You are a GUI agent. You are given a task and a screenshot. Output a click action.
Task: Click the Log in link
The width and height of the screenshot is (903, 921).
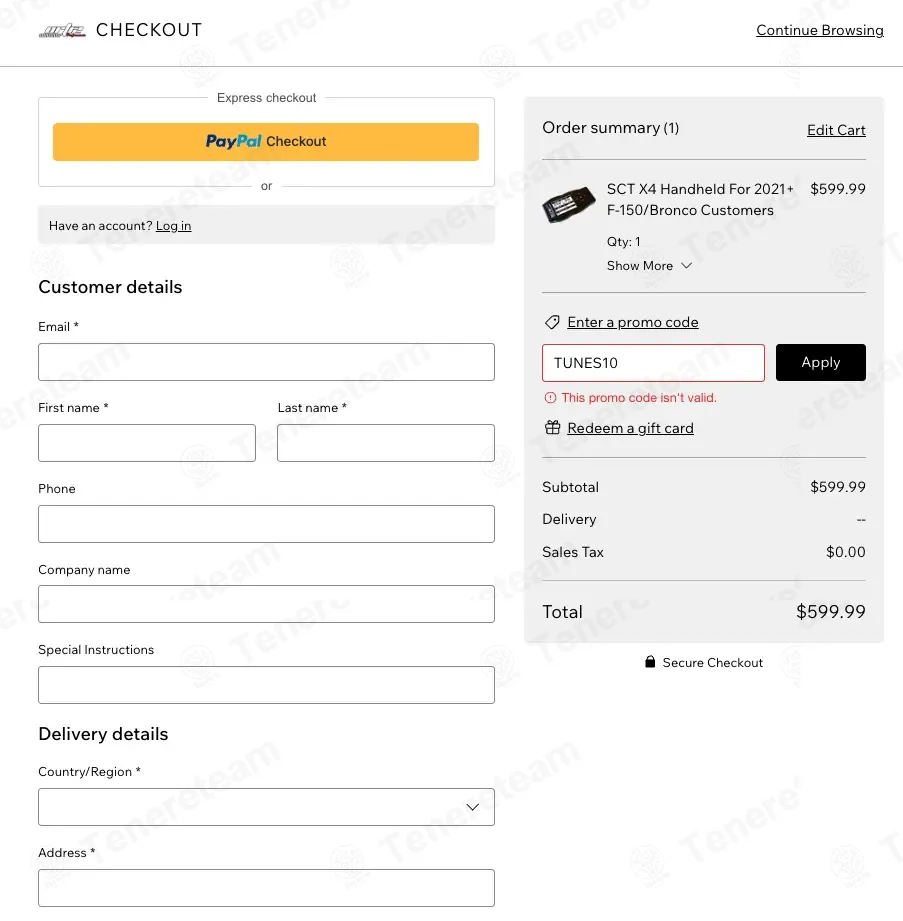(x=173, y=226)
